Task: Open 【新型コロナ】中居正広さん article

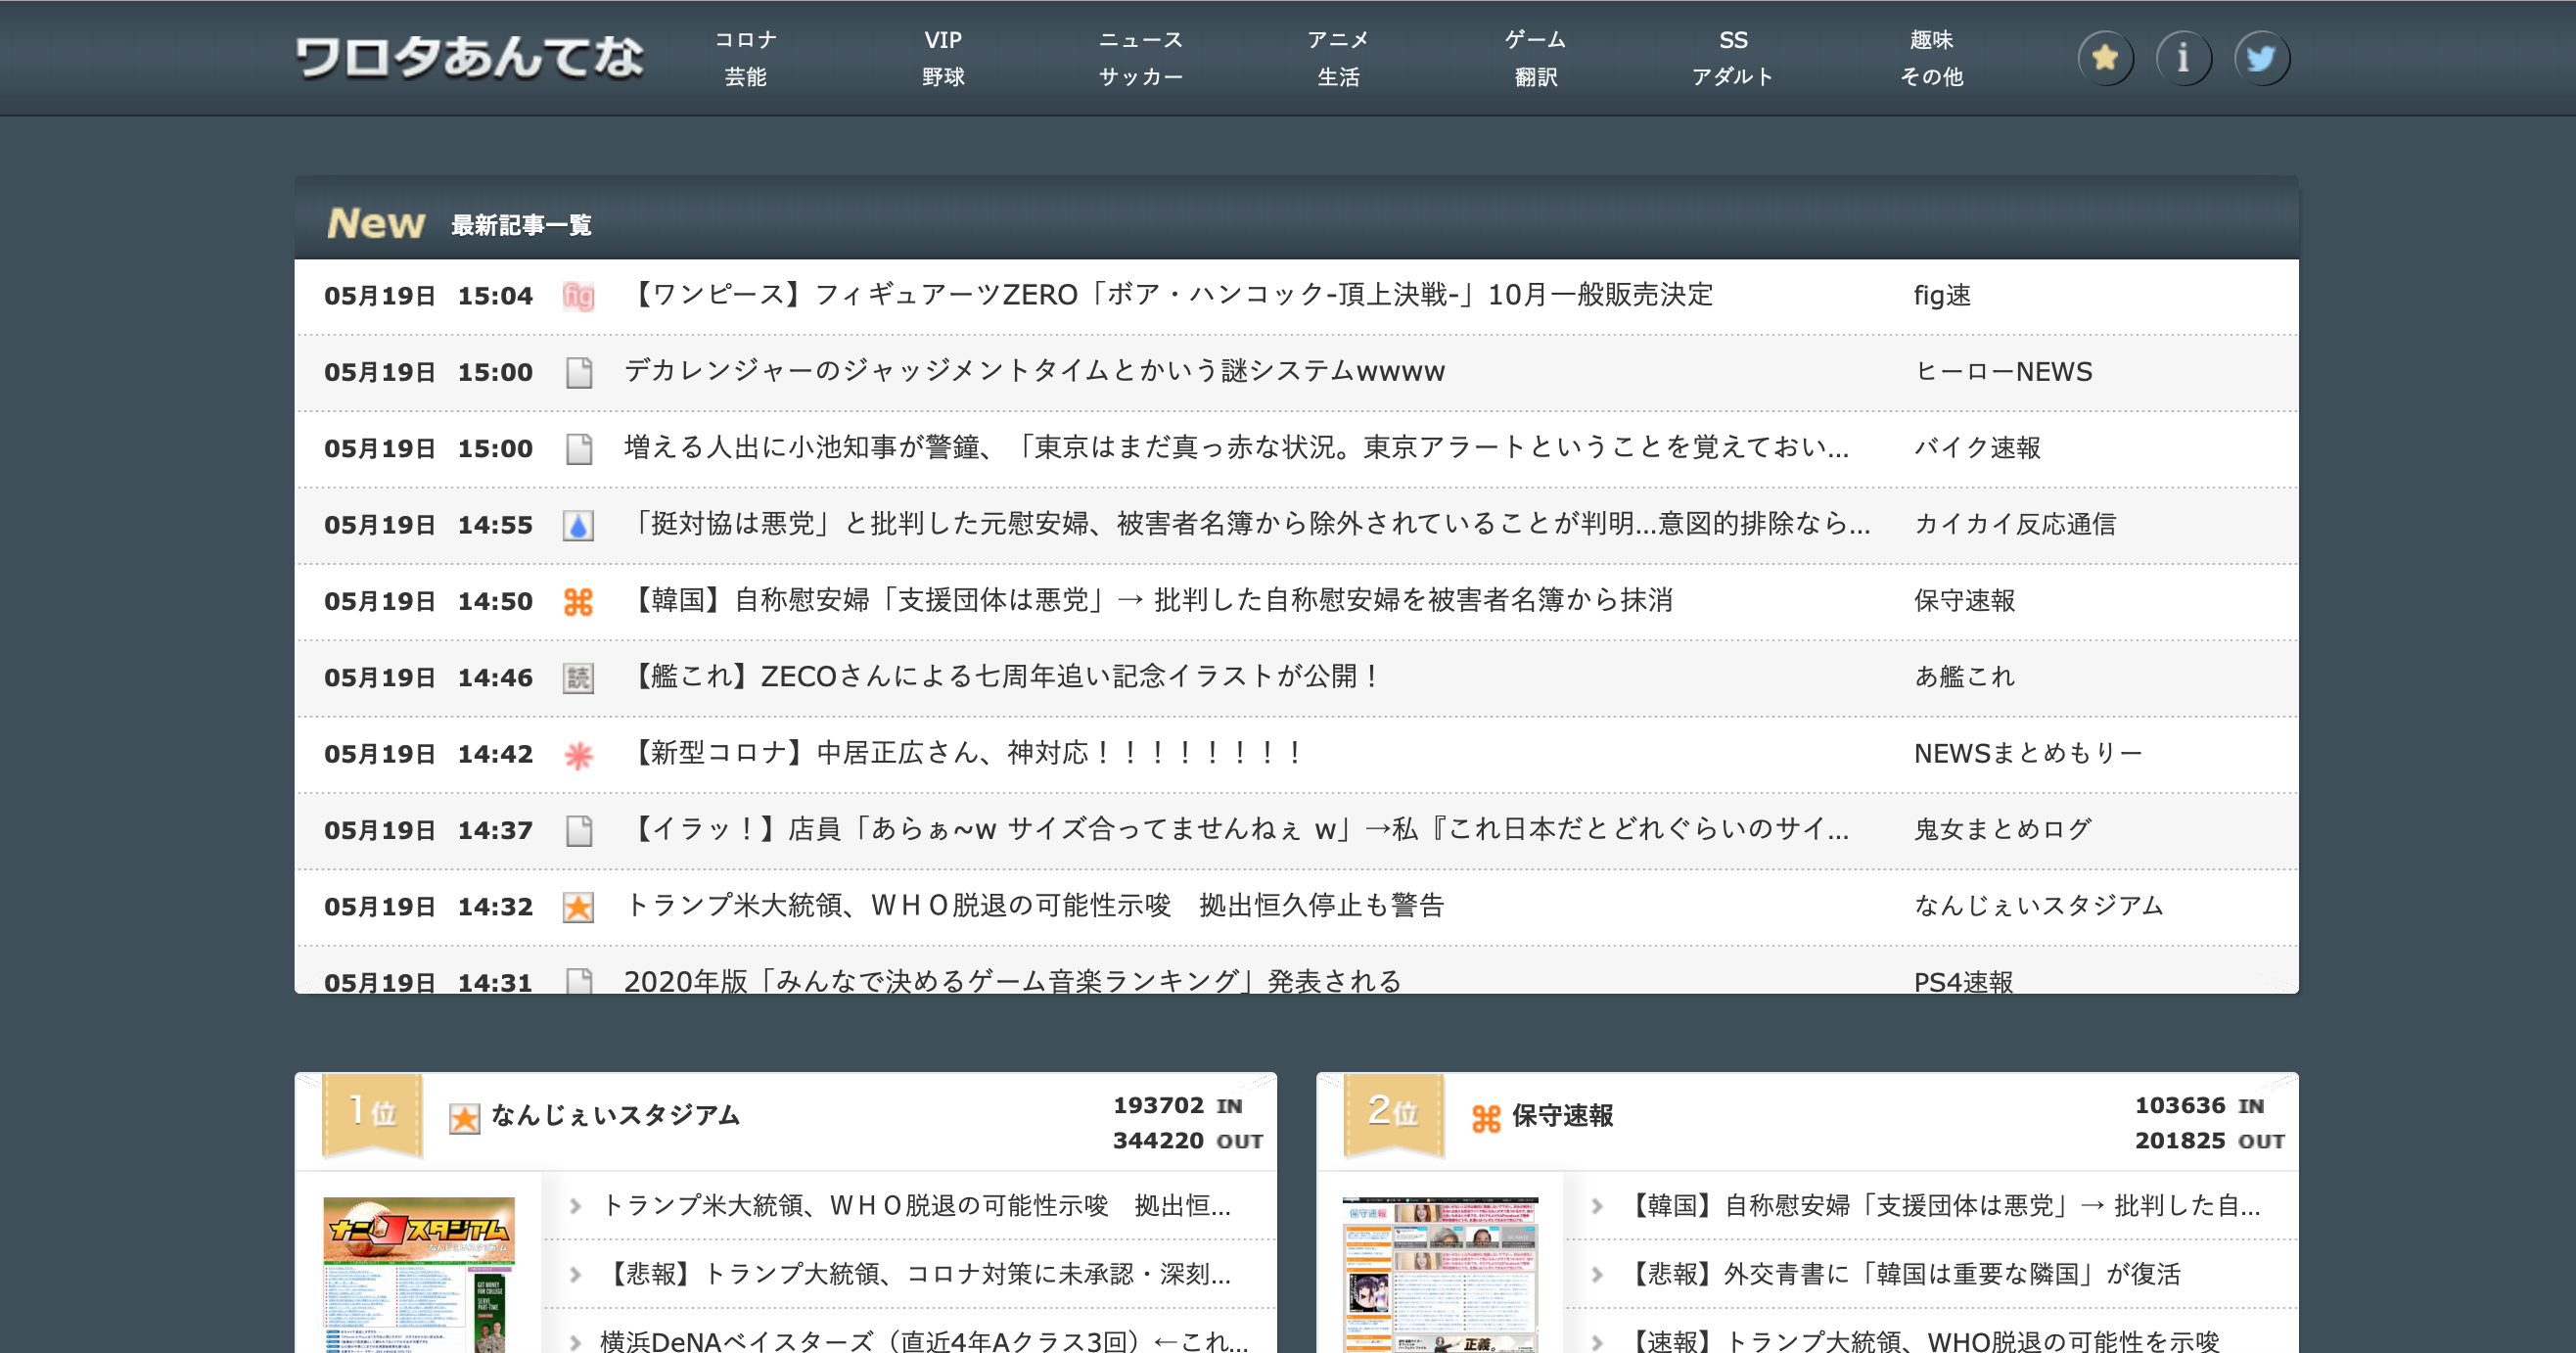Action: [965, 753]
